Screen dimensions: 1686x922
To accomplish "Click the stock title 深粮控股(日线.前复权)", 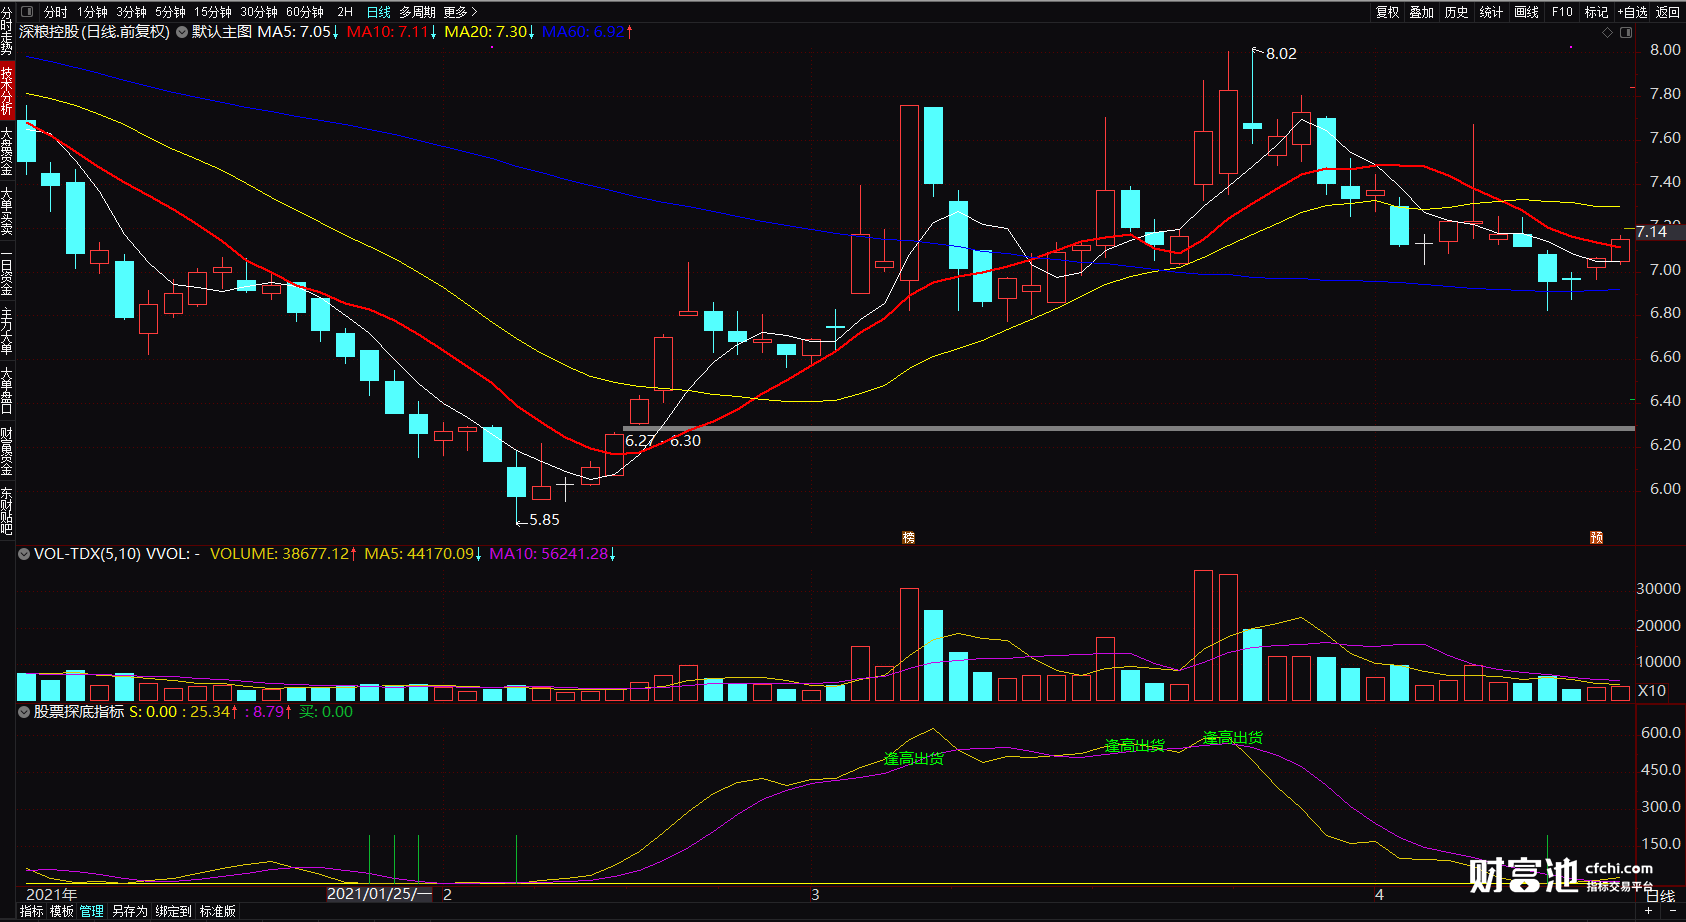I will (95, 32).
